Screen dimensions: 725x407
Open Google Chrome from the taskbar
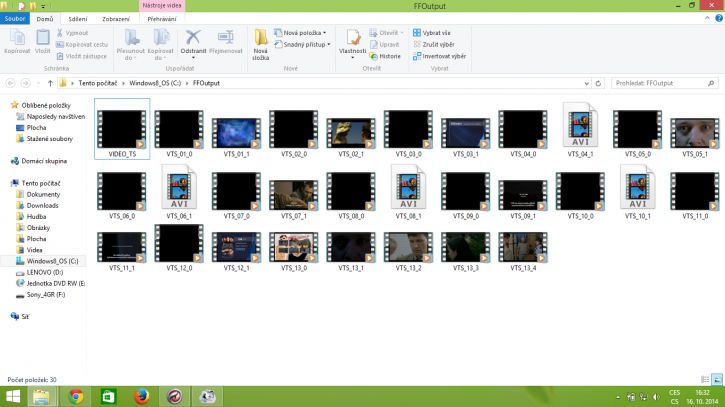(x=76, y=396)
